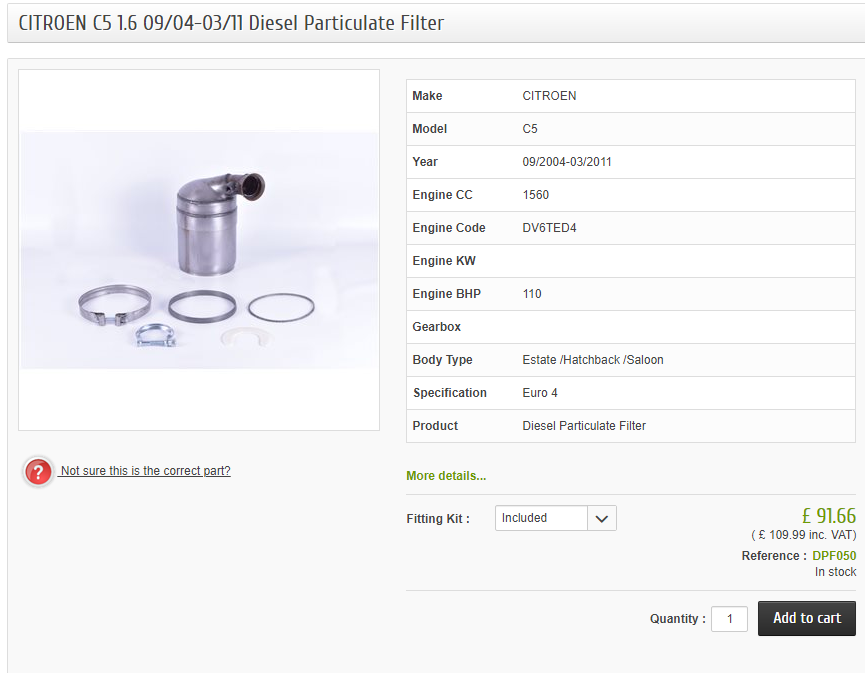Enlarge the diesel particulate filter product image
The height and width of the screenshot is (673, 865).
(199, 250)
